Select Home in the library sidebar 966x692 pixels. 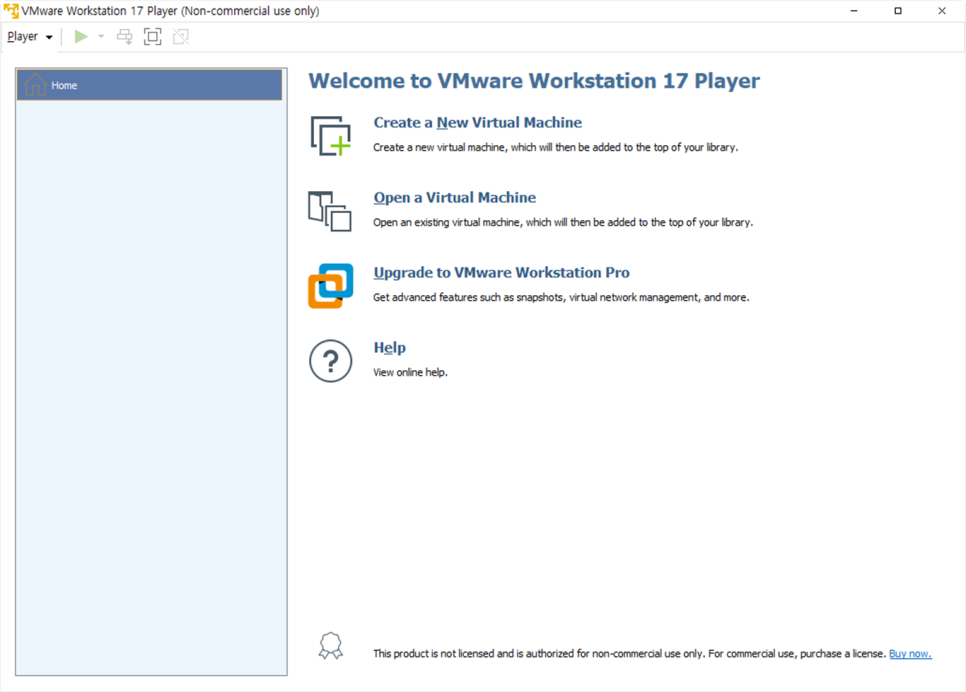pyautogui.click(x=149, y=85)
